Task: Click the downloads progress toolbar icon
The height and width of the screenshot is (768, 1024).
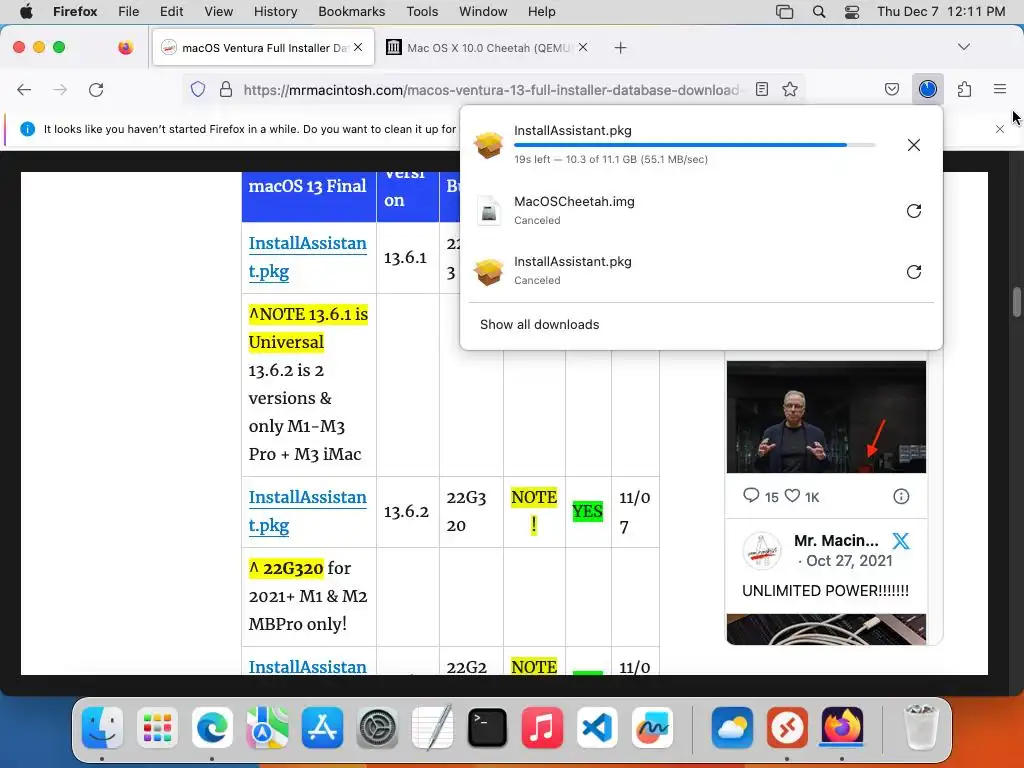Action: 928,89
